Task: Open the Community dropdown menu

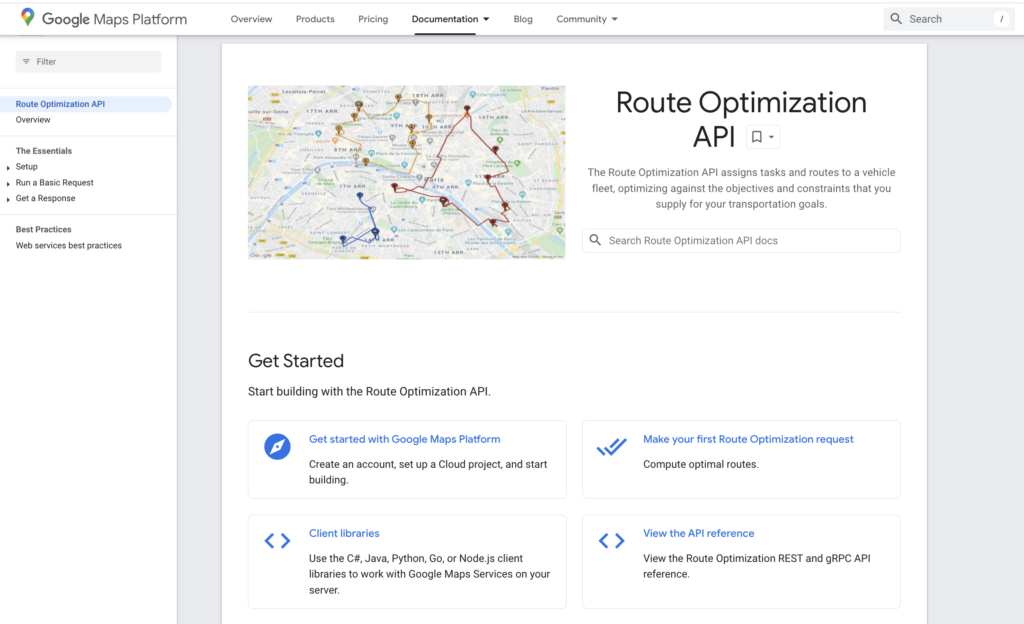Action: [x=587, y=18]
